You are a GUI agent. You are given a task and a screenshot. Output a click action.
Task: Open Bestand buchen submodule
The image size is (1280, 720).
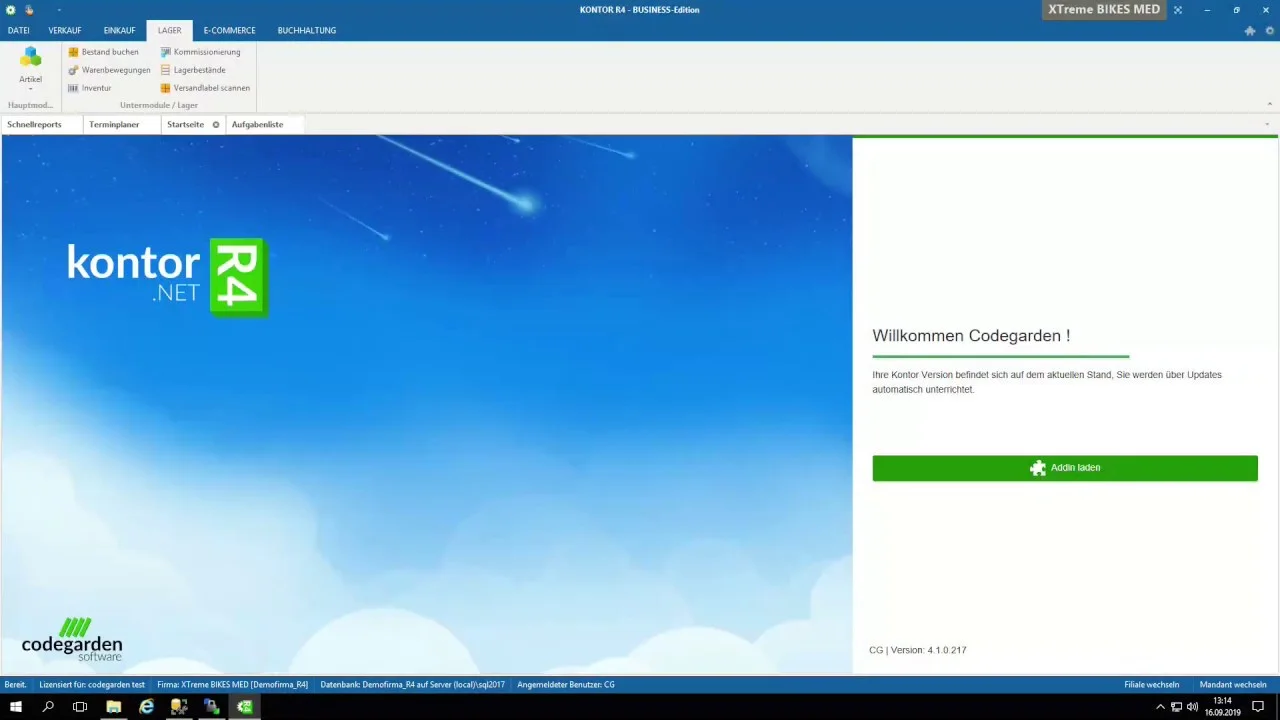tap(103, 52)
